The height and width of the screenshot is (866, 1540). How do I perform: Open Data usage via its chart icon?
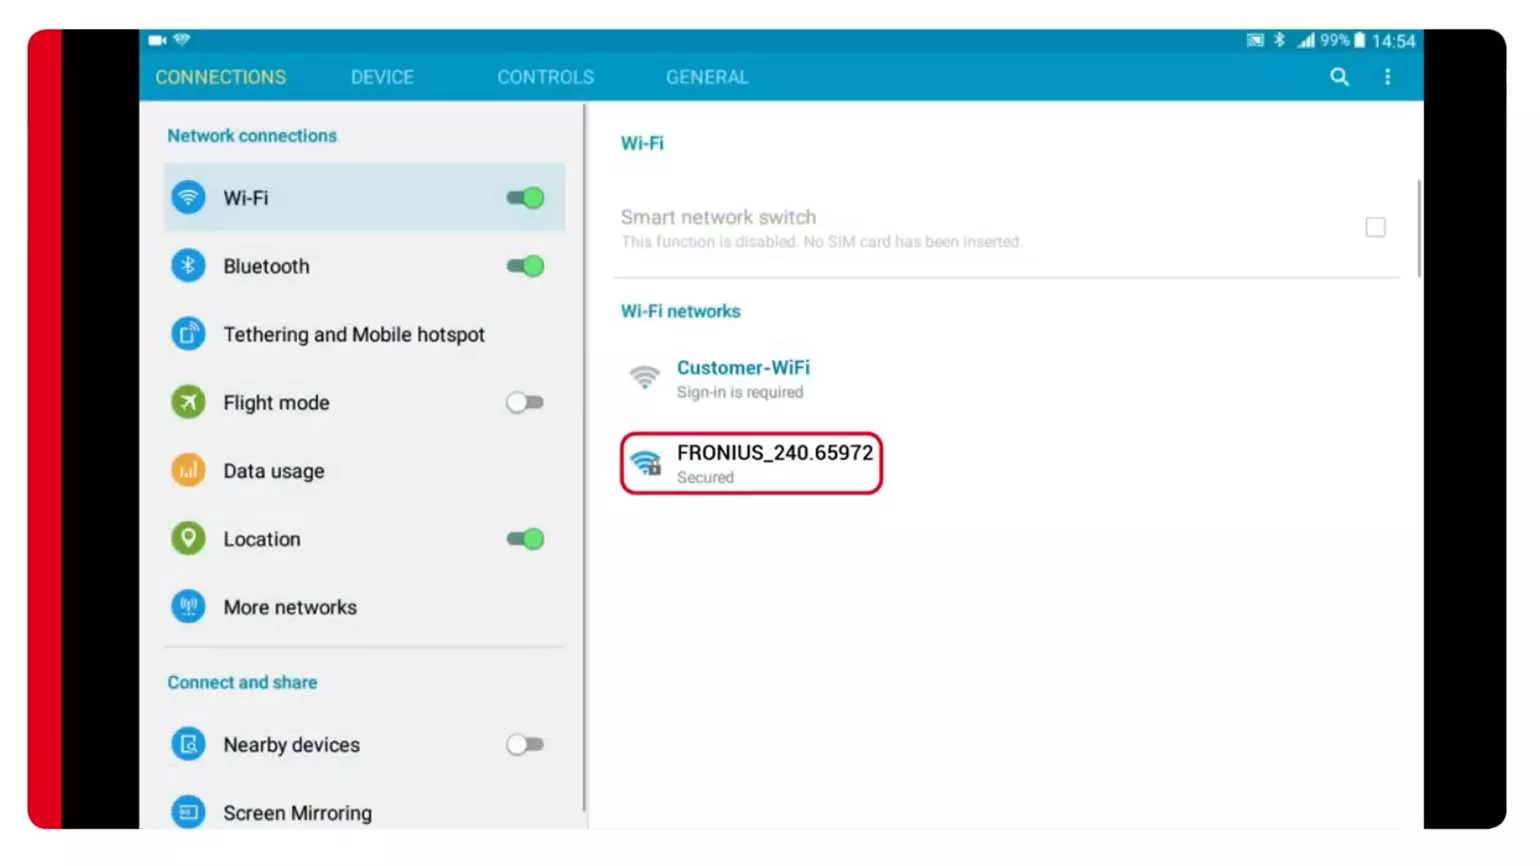tap(188, 470)
